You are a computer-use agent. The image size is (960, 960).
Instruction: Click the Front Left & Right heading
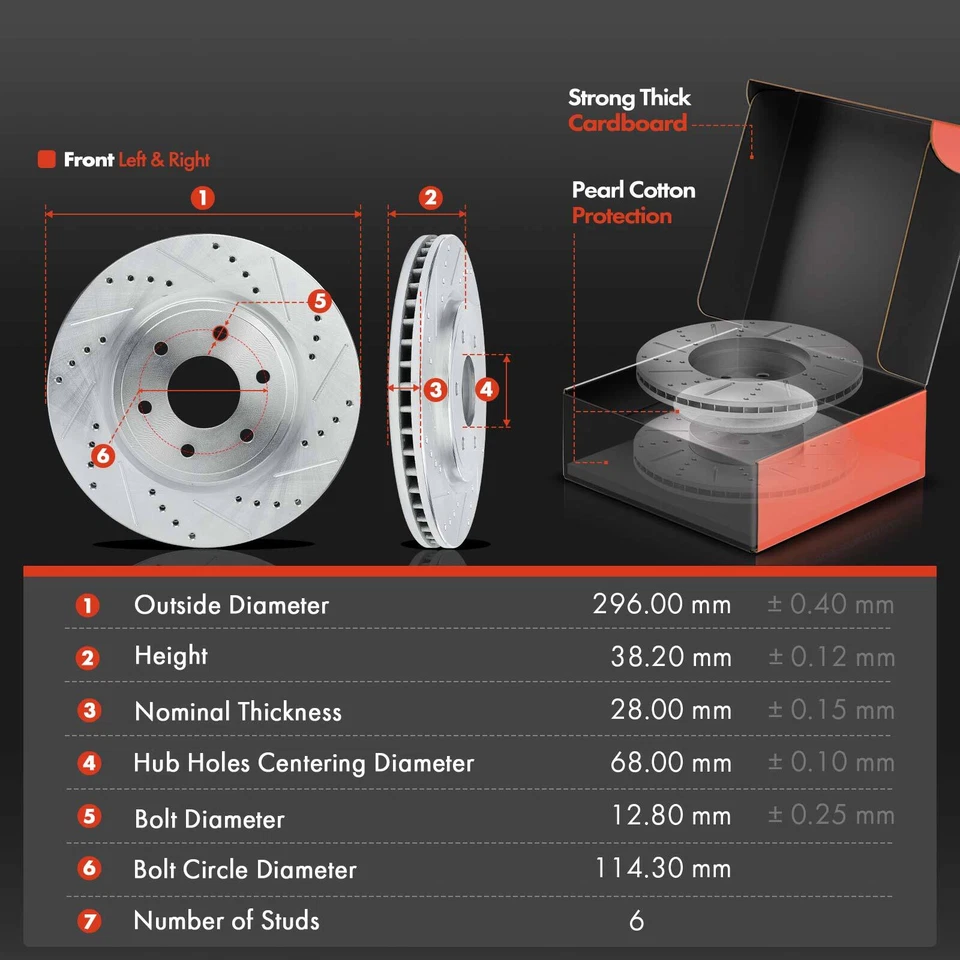click(x=123, y=160)
